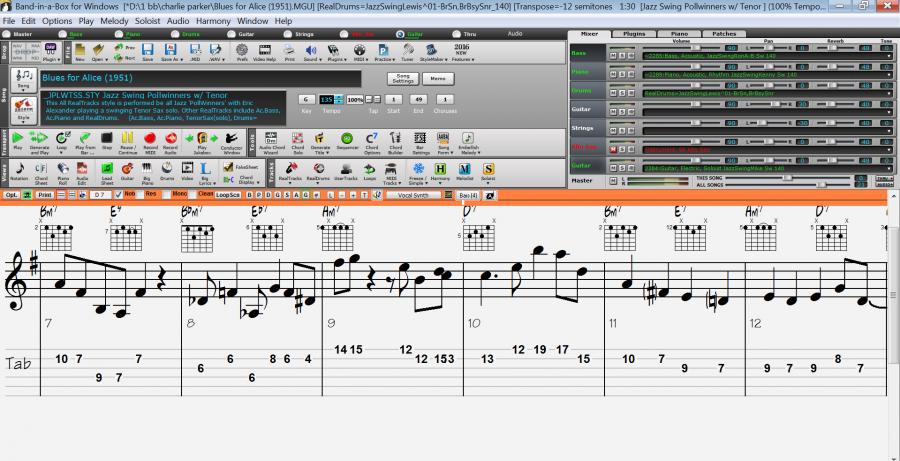Open the Melody menu
This screenshot has width=900, height=461.
coord(114,21)
